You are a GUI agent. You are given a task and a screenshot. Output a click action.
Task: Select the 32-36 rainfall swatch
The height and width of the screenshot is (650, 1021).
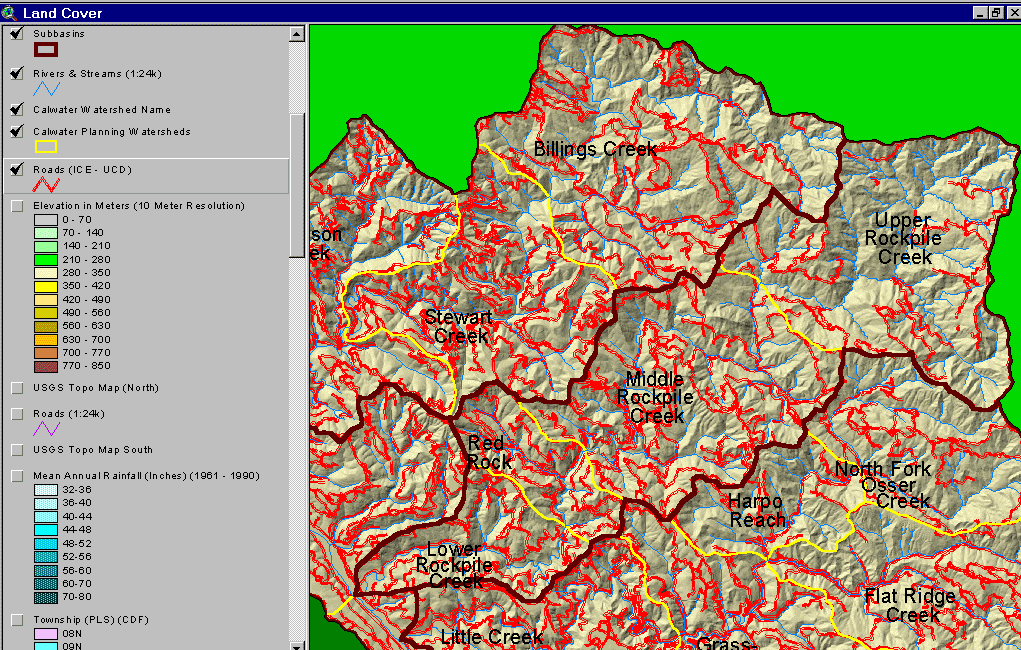click(x=46, y=490)
